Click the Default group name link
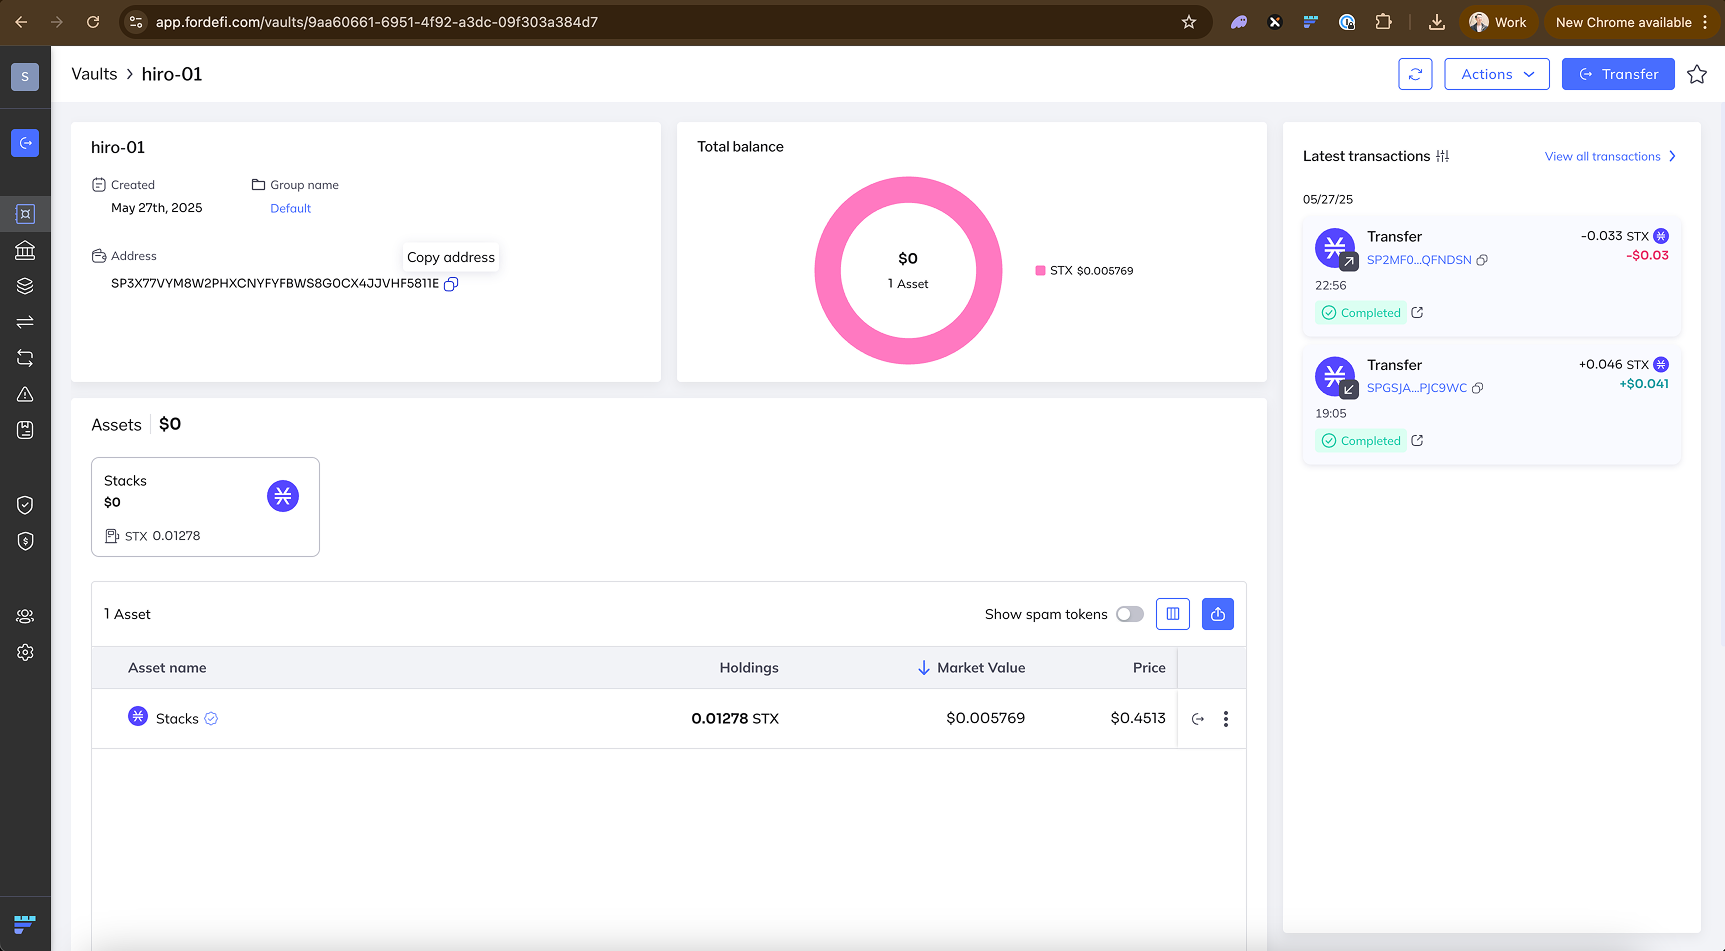1725x951 pixels. click(290, 208)
